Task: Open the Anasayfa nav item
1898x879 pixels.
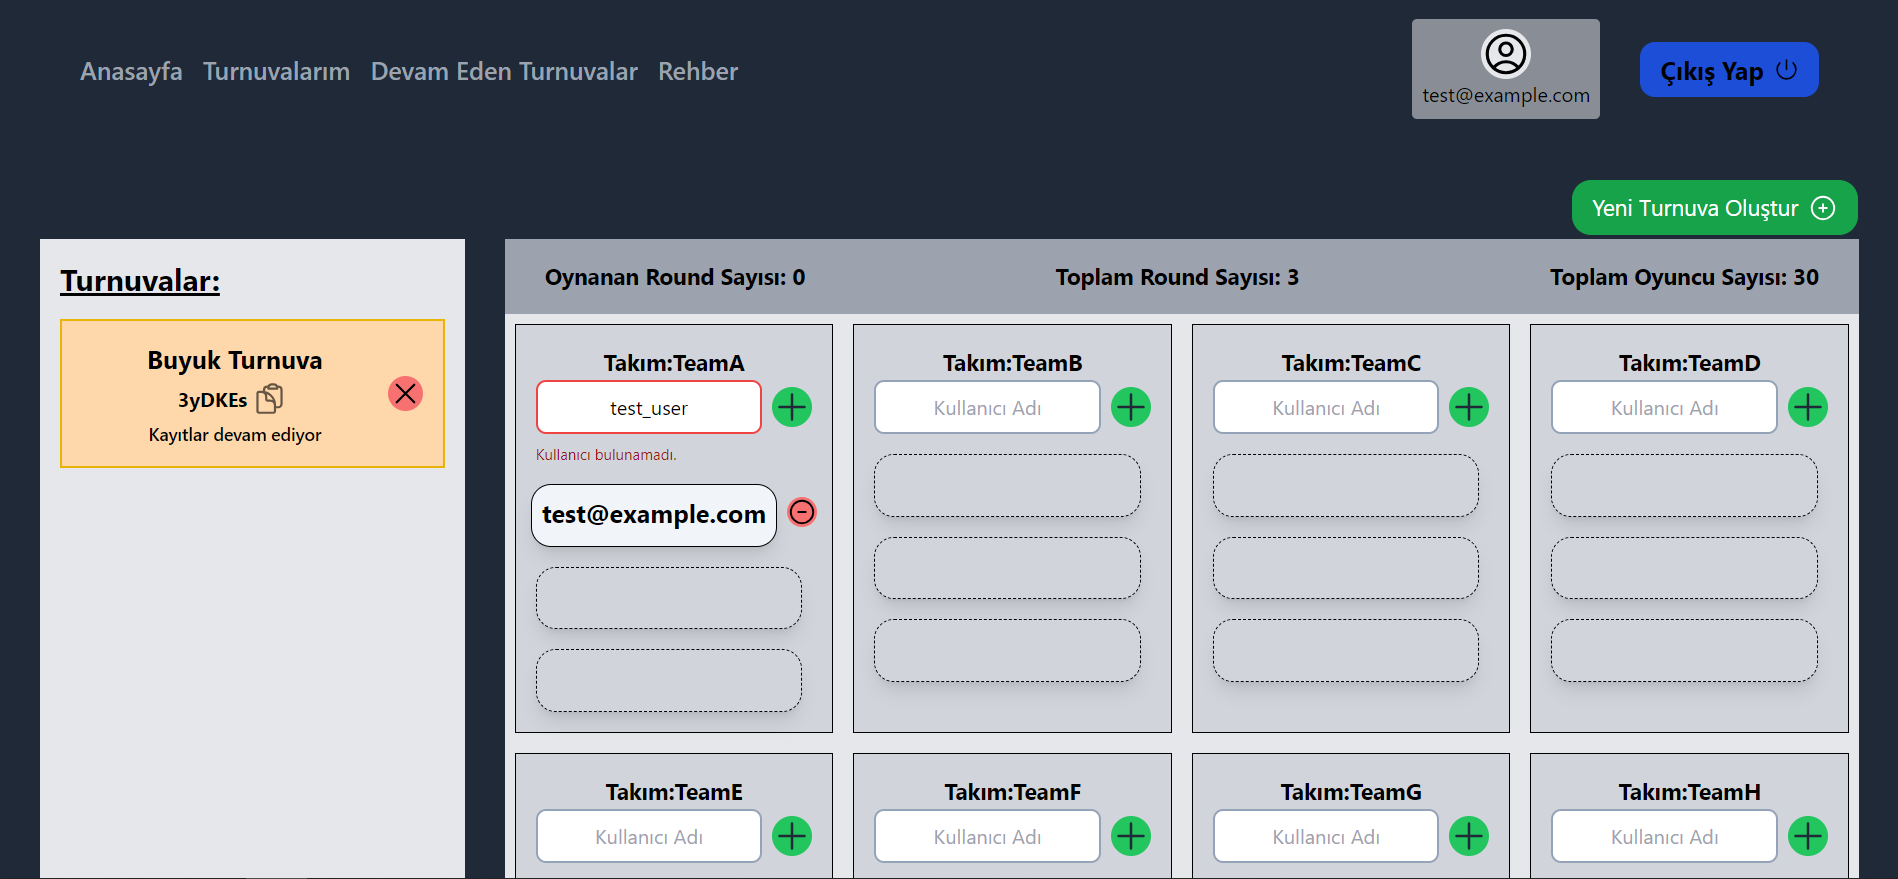Action: (x=131, y=71)
